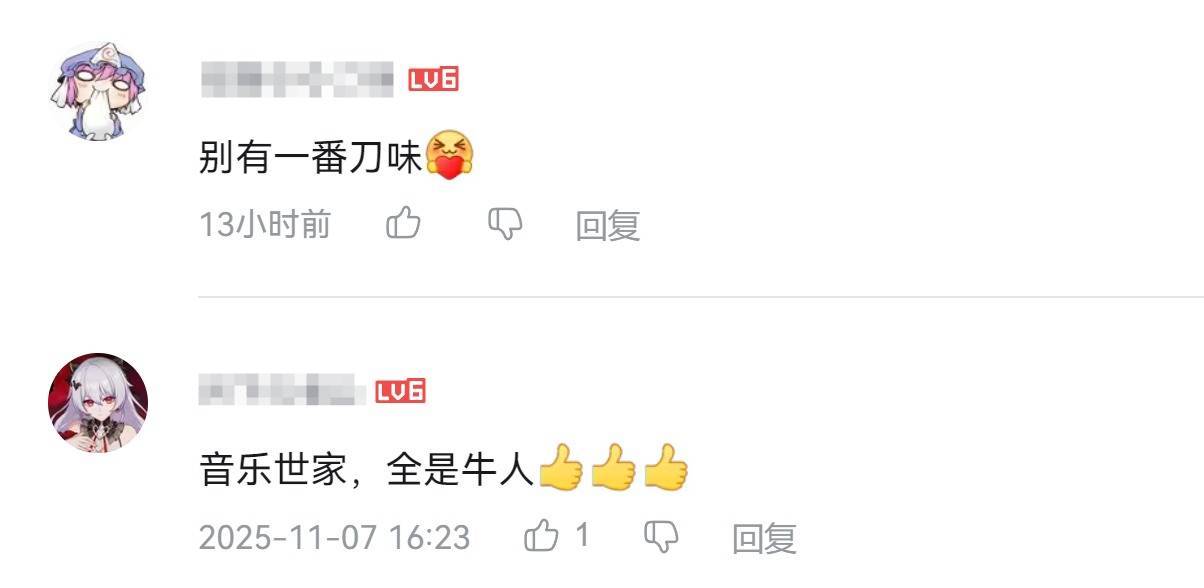
Task: Open the purple-hat character avatar profile
Action: [97, 91]
